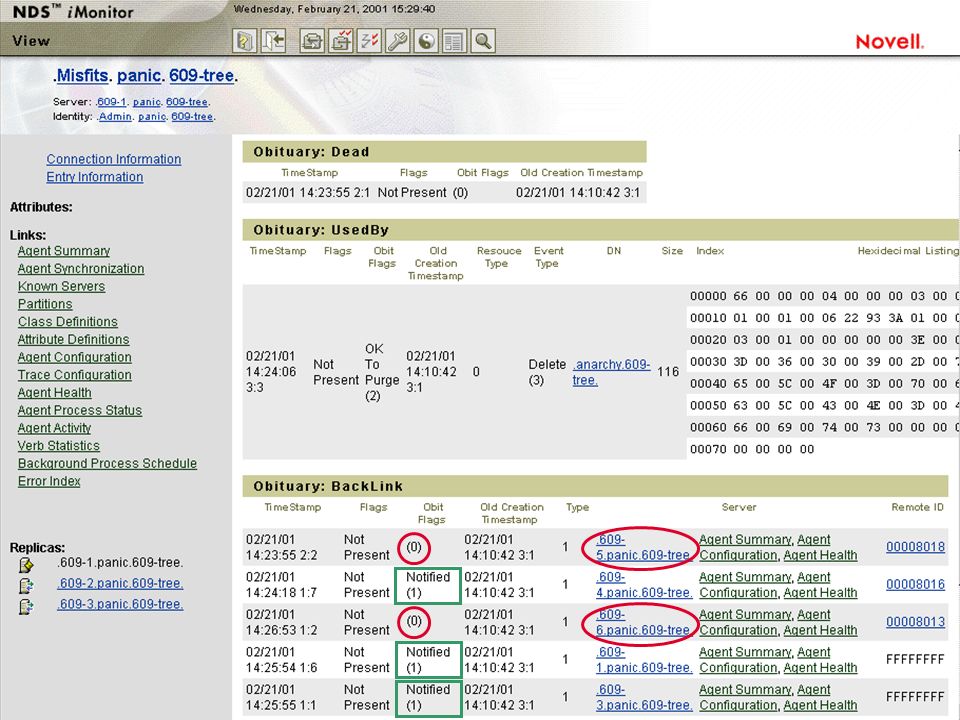Open the Help book icon

click(244, 41)
